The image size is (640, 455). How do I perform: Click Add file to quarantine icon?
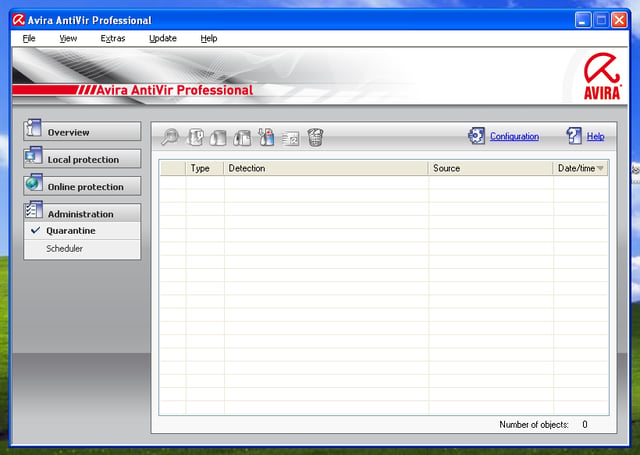tap(266, 137)
